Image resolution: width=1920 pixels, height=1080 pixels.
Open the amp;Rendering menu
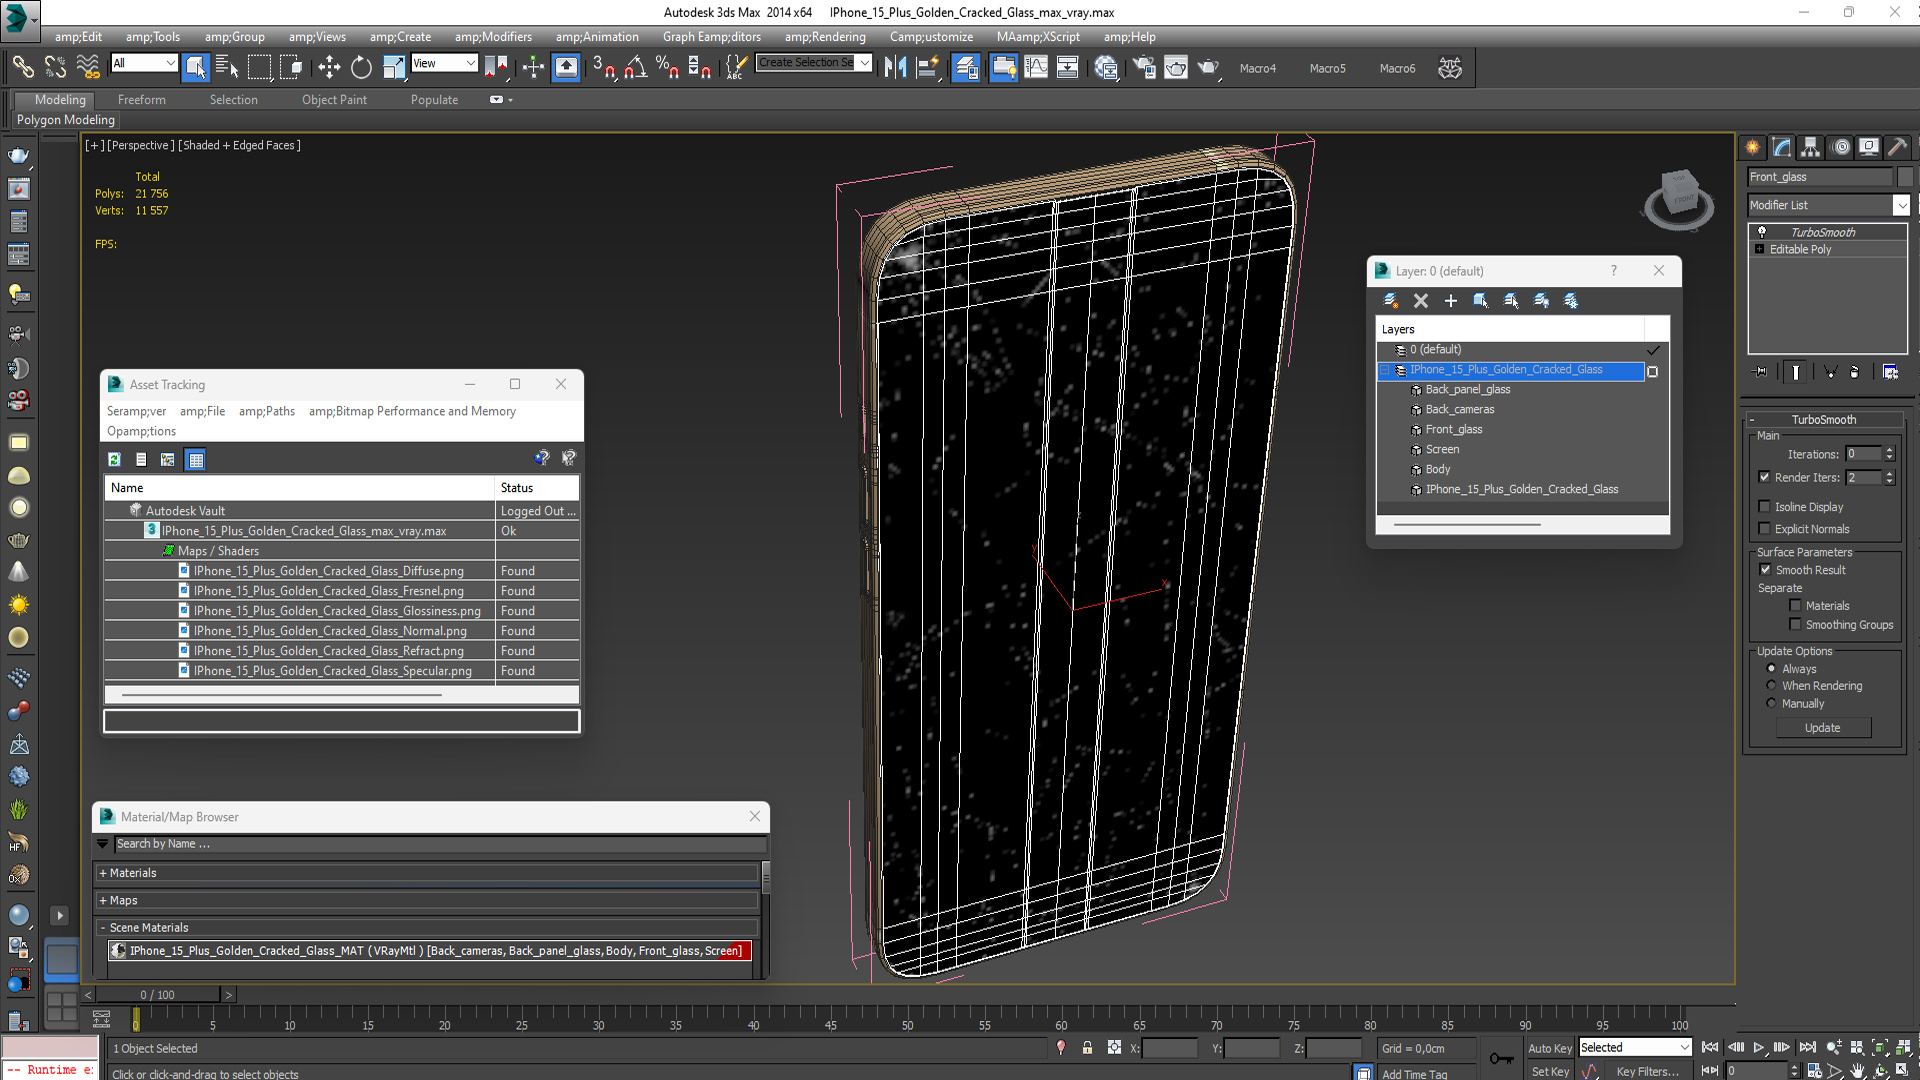pyautogui.click(x=825, y=37)
